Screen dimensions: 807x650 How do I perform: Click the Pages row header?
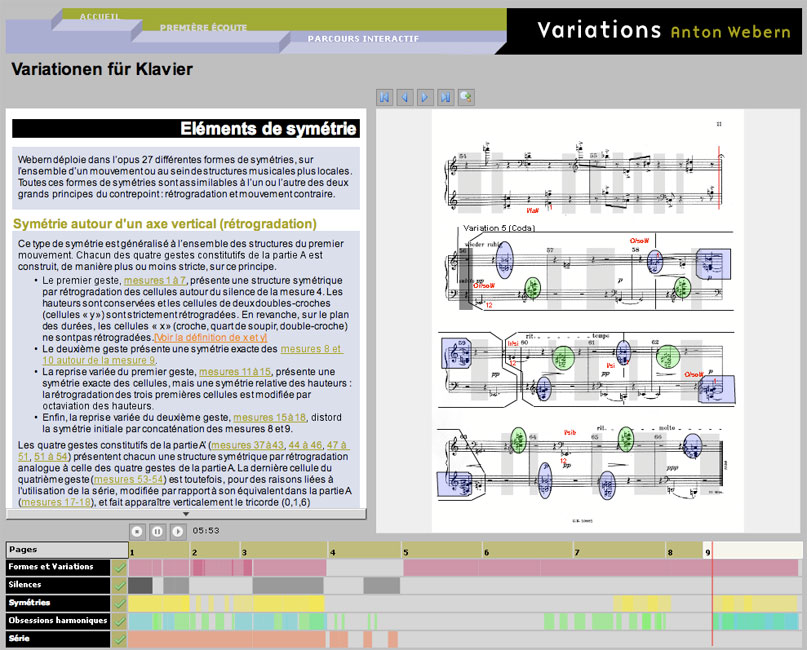(x=67, y=550)
